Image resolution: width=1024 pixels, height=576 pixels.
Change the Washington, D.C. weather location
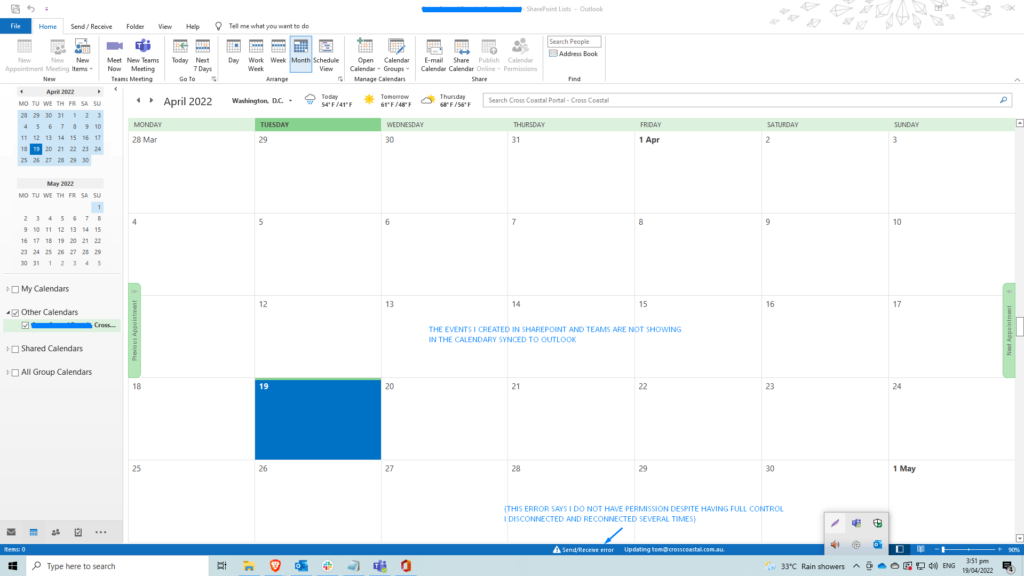[x=262, y=101]
